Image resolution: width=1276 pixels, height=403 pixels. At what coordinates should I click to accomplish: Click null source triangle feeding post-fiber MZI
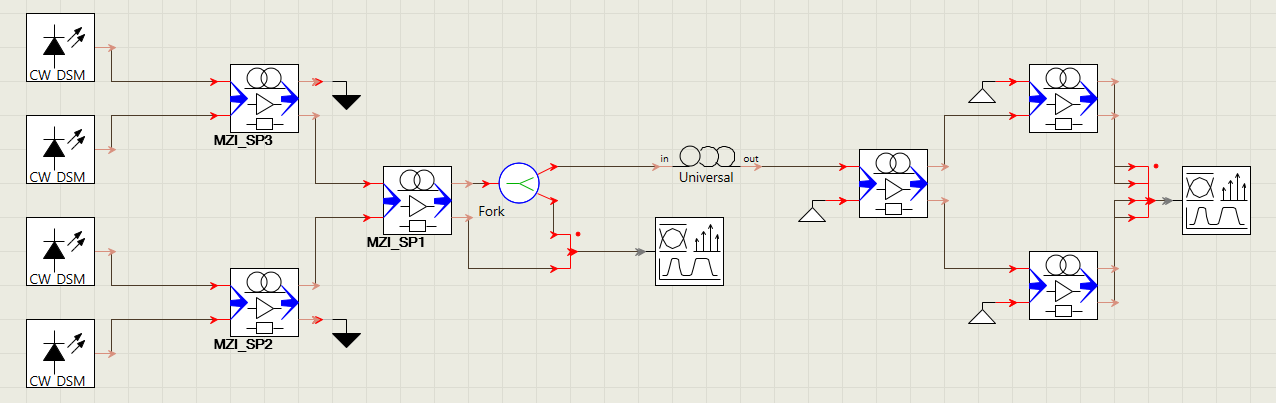point(811,214)
